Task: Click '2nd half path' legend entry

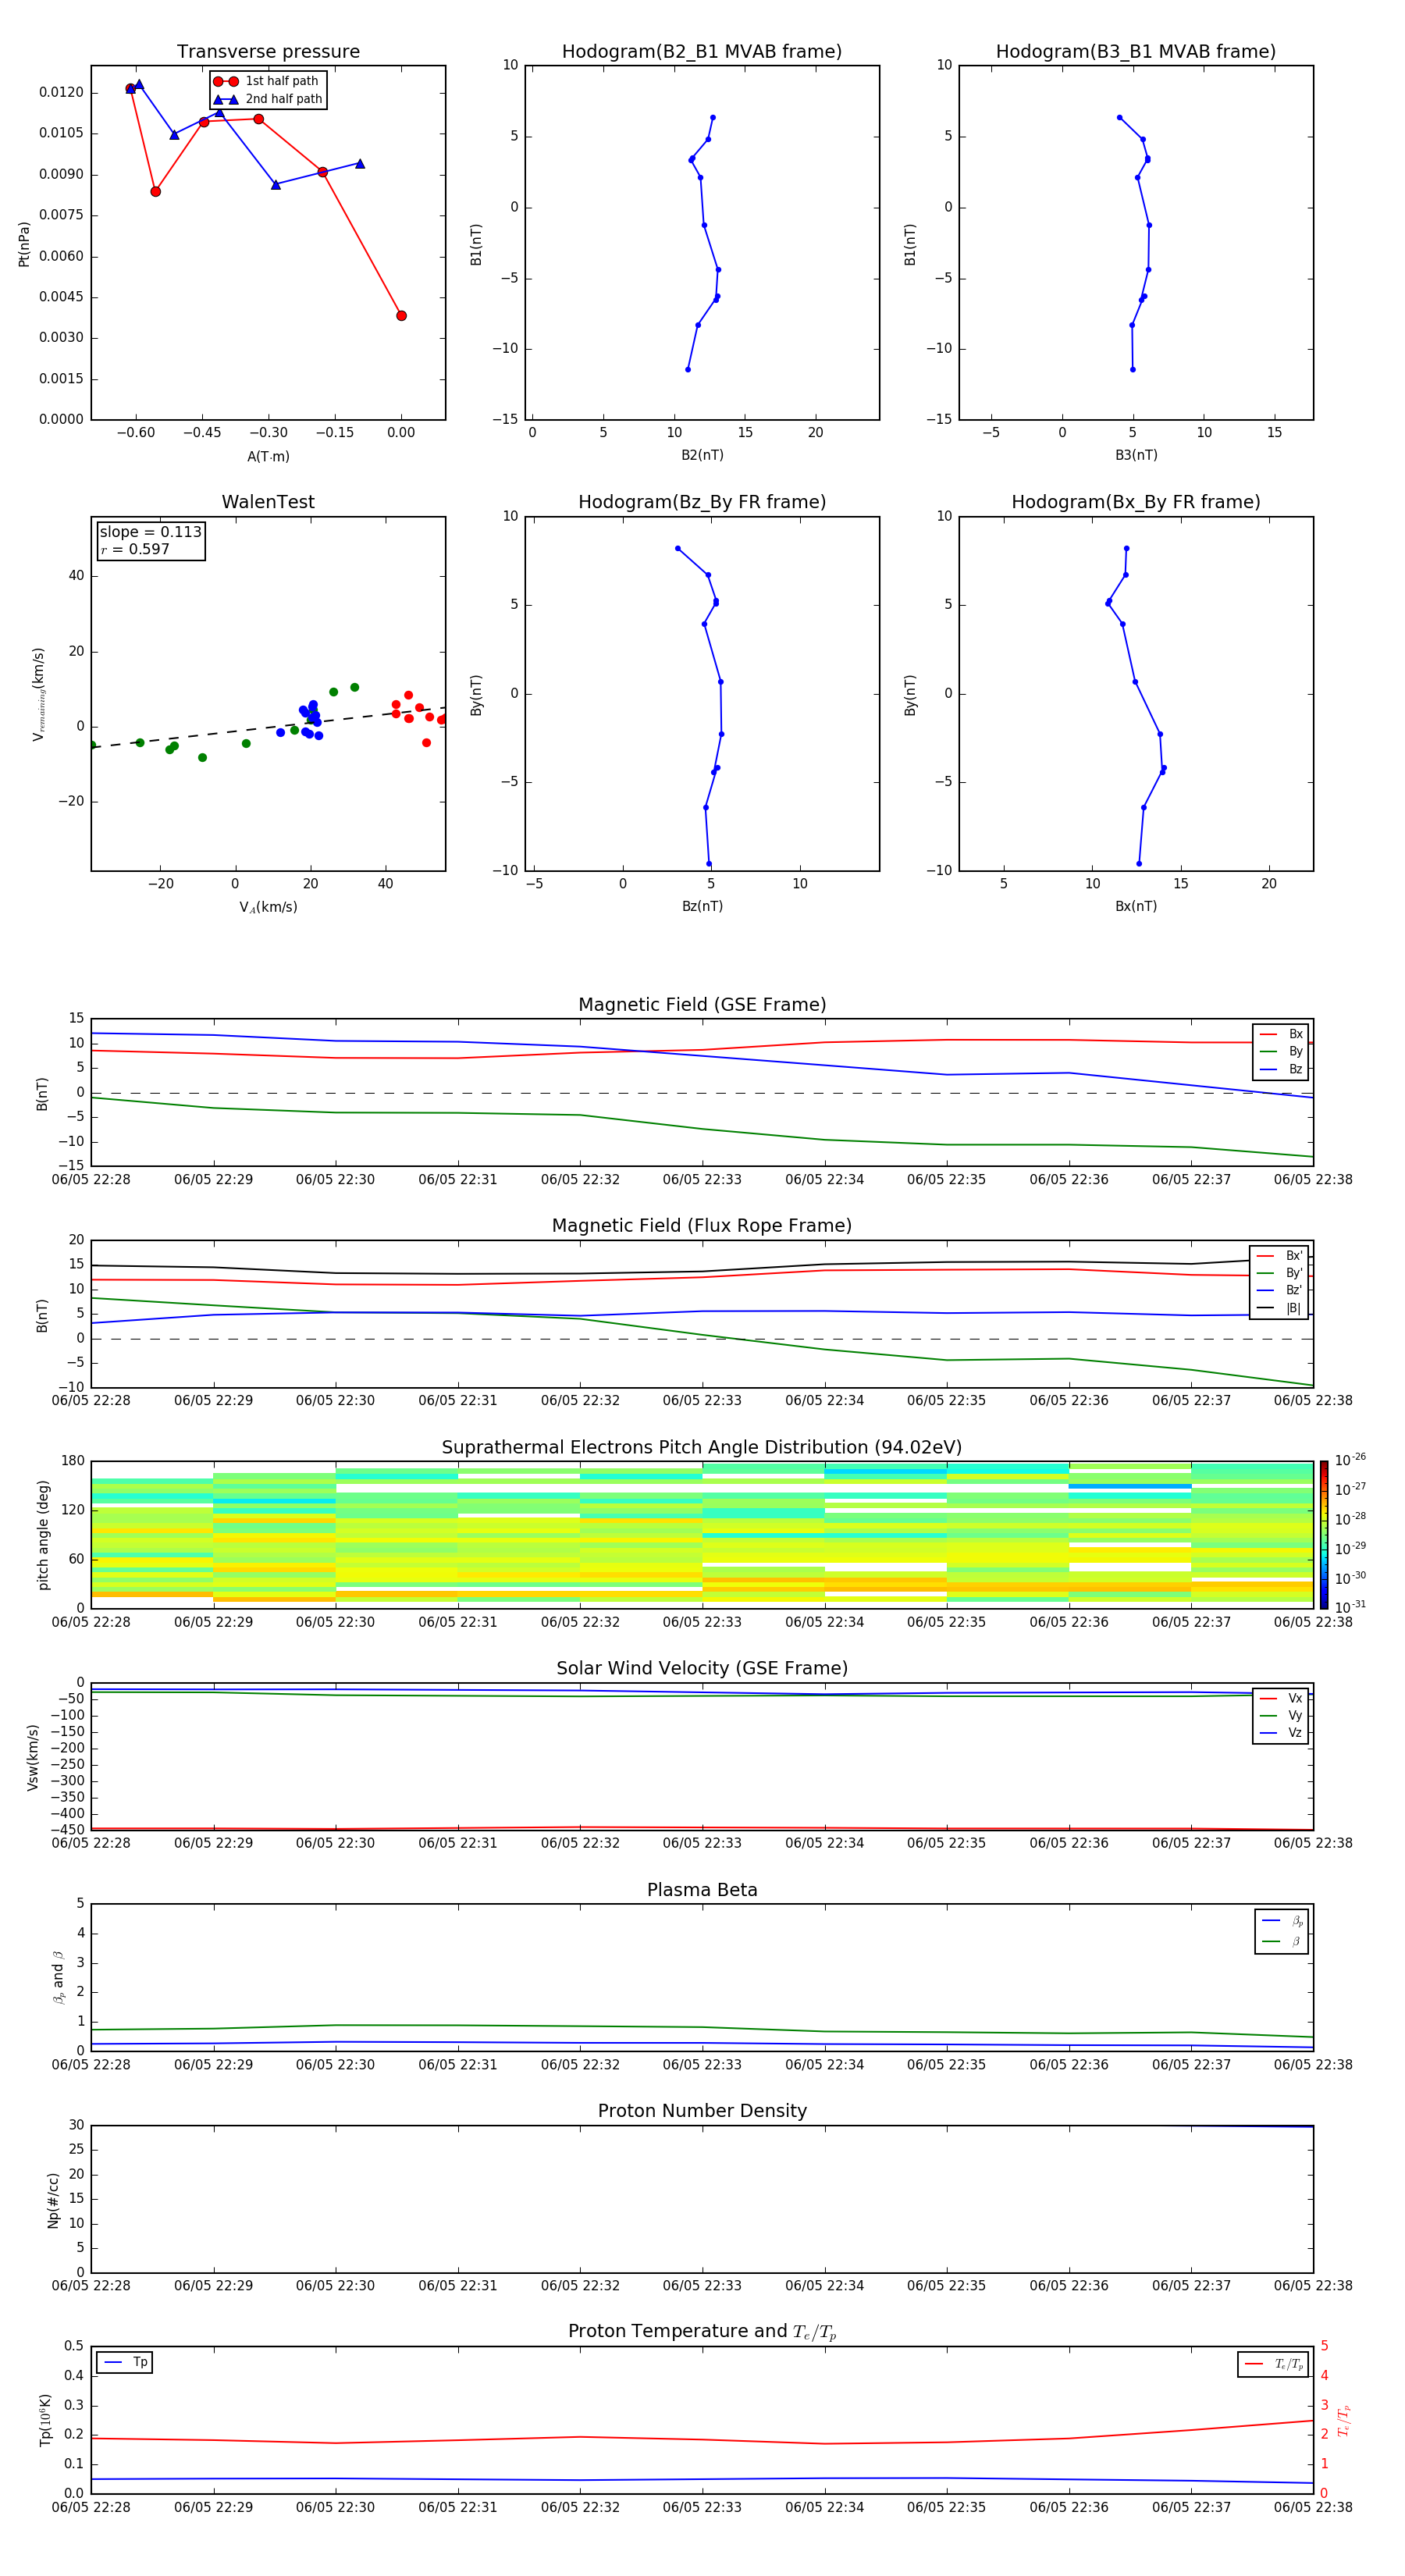Action: click(x=269, y=99)
